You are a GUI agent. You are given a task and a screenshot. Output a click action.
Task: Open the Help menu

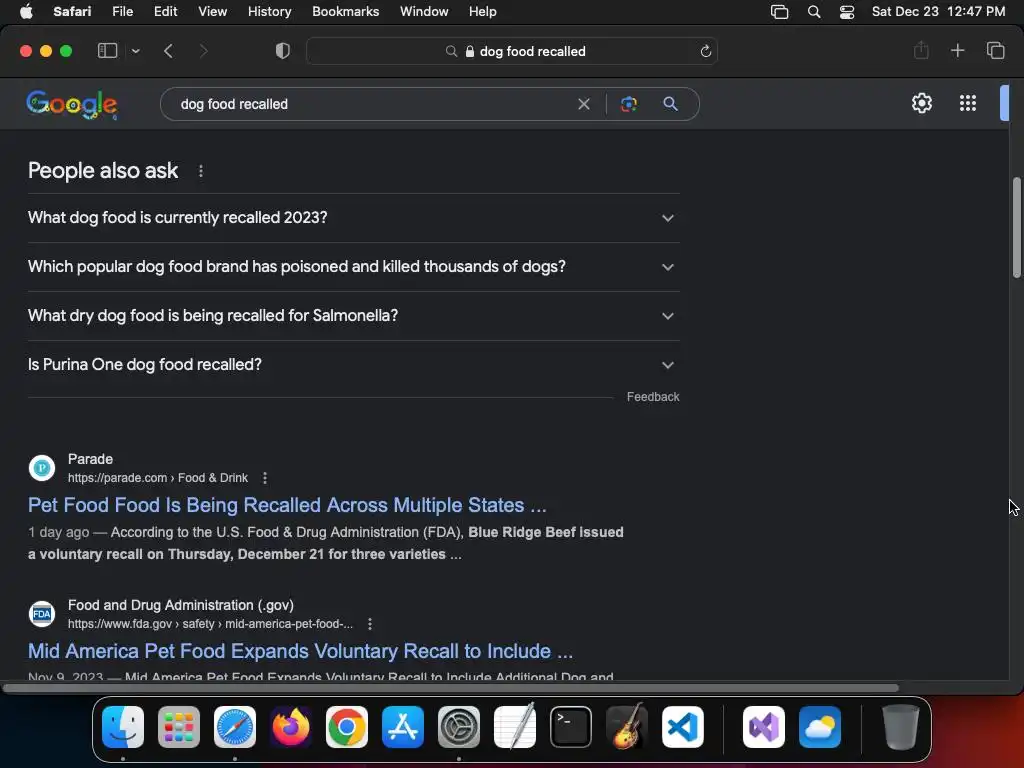pos(483,12)
